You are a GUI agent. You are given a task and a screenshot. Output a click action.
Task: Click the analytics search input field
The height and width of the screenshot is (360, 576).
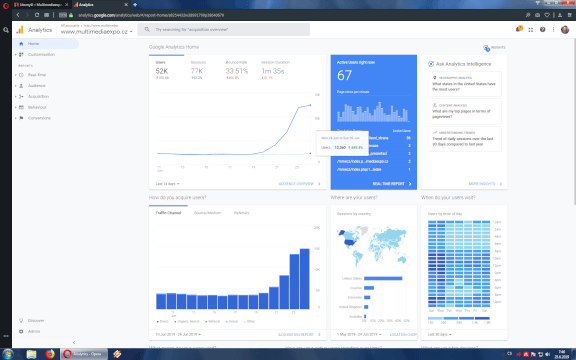(x=224, y=29)
